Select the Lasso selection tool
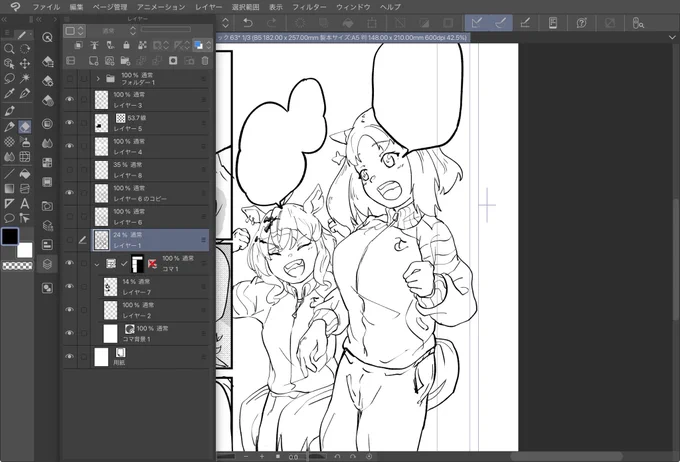 (x=9, y=79)
